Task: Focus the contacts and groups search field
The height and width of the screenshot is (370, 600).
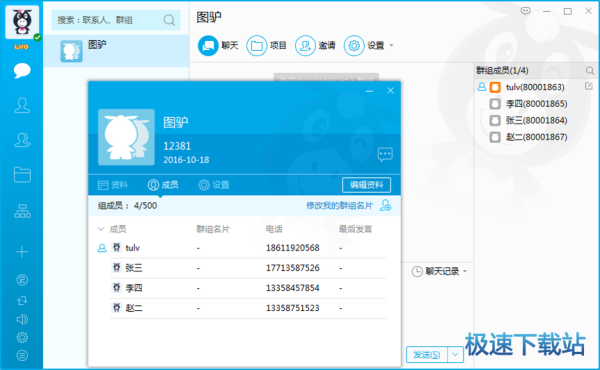Action: click(x=116, y=20)
